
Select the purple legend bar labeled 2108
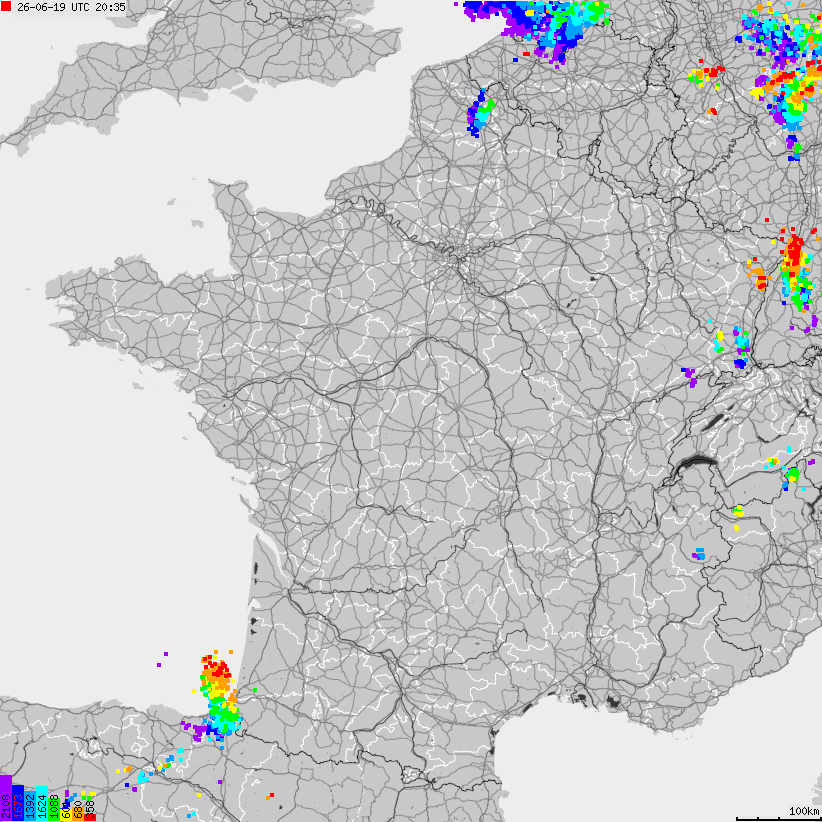pos(6,798)
